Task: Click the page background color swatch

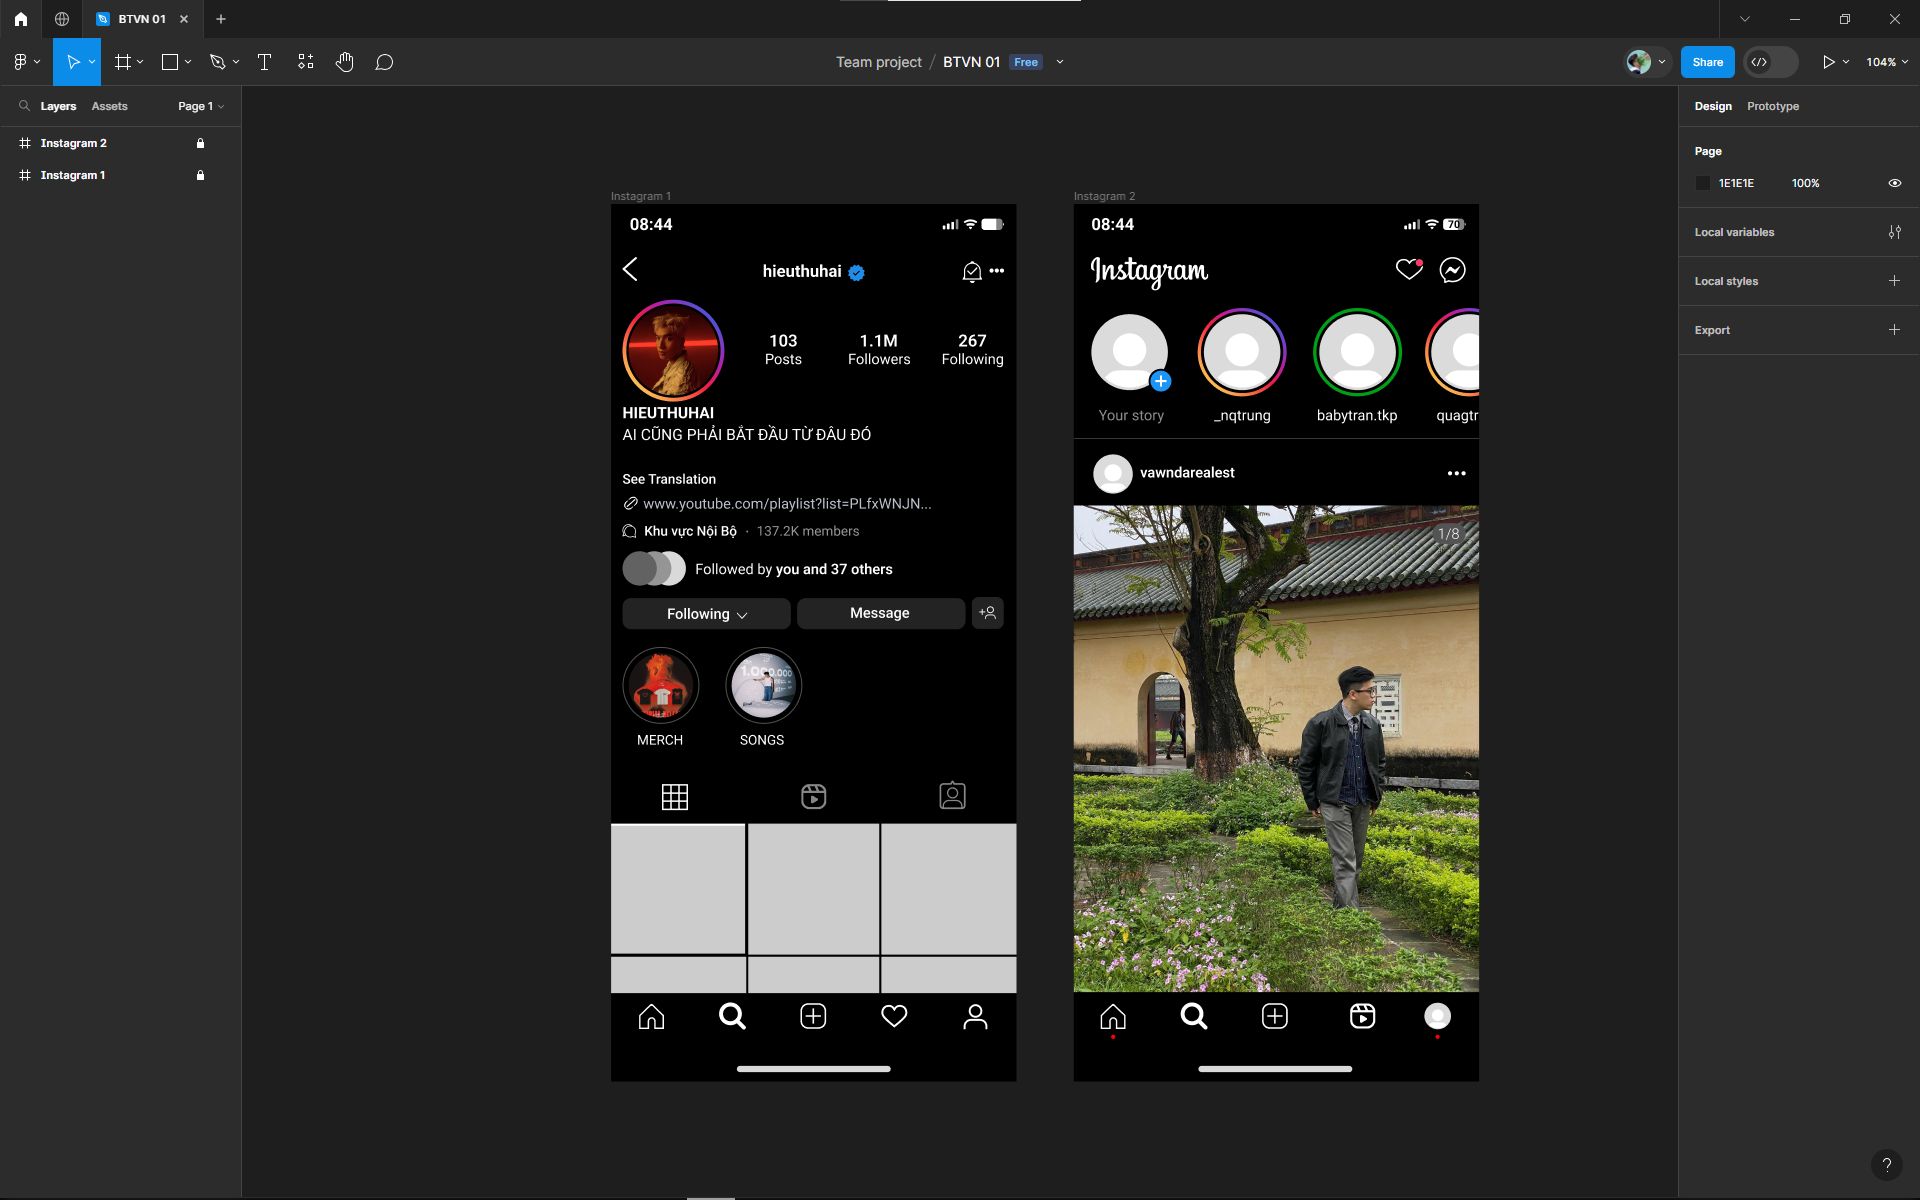Action: coord(1703,183)
